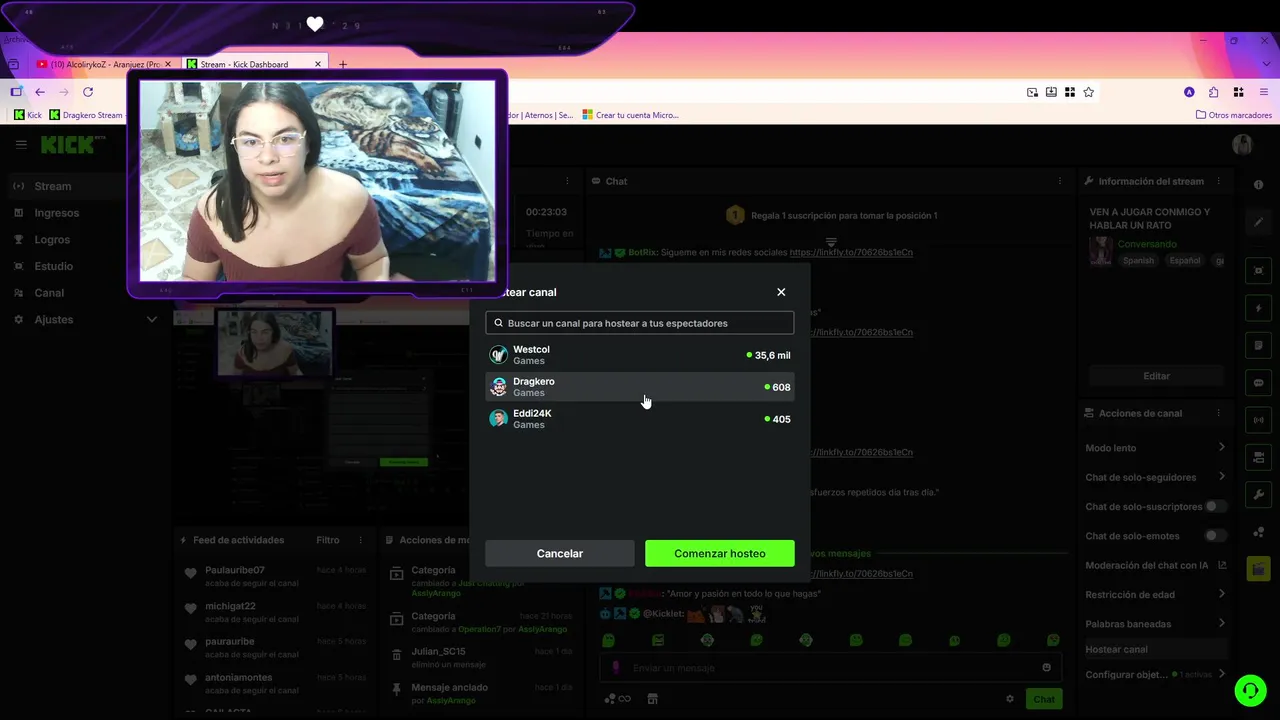The image size is (1280, 720).
Task: Click the Eddi24K avatar icon
Action: pos(498,419)
